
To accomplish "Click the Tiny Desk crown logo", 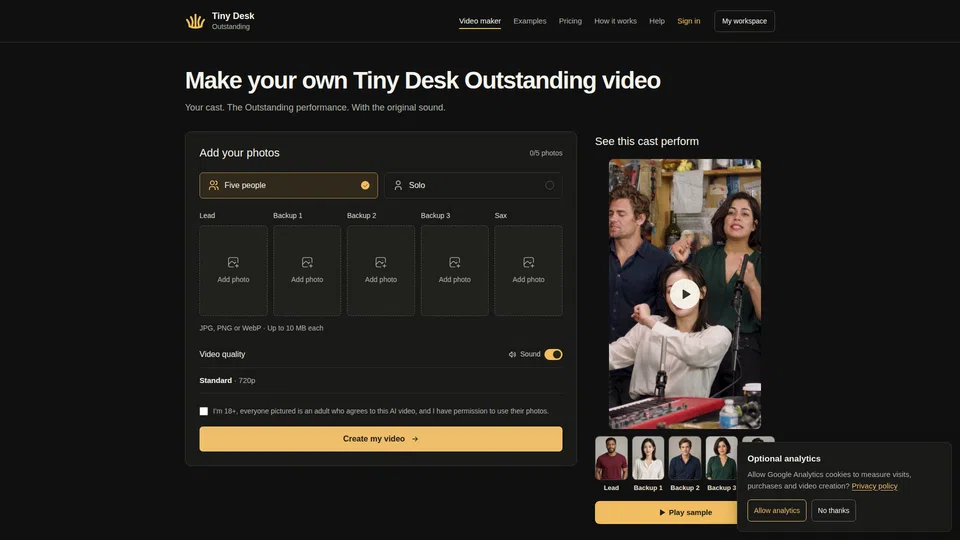I will click(x=195, y=21).
